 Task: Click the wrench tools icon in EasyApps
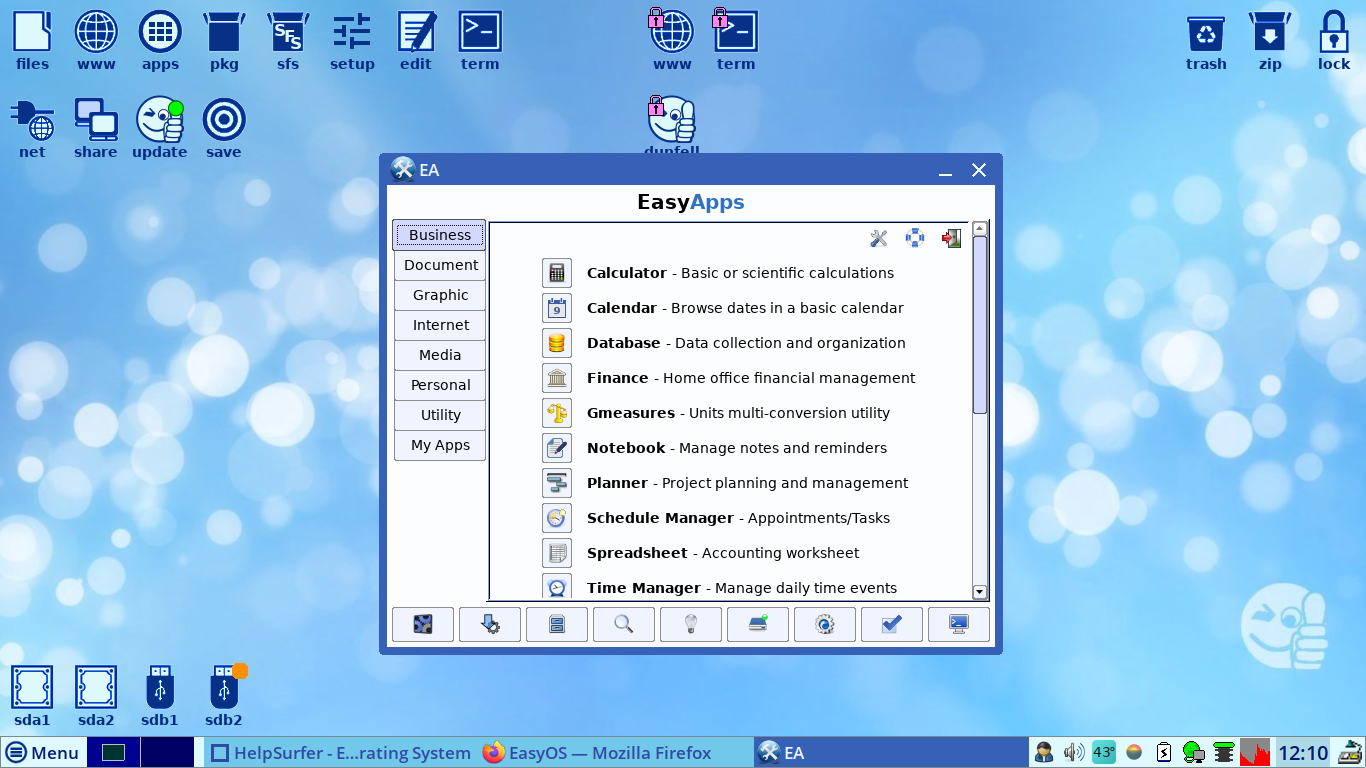(879, 238)
